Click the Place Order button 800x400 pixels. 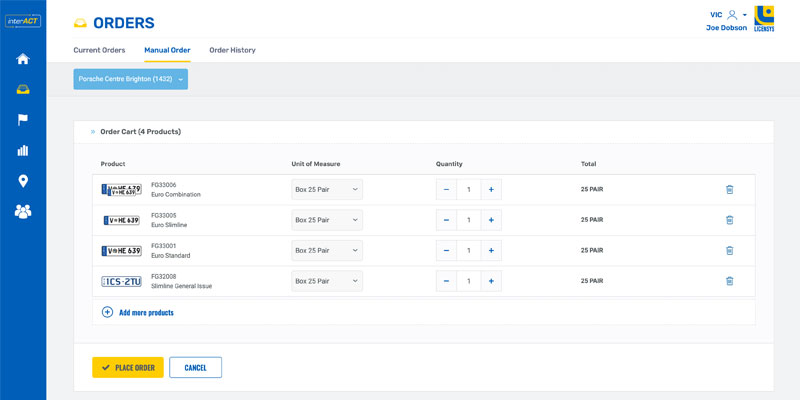[128, 368]
